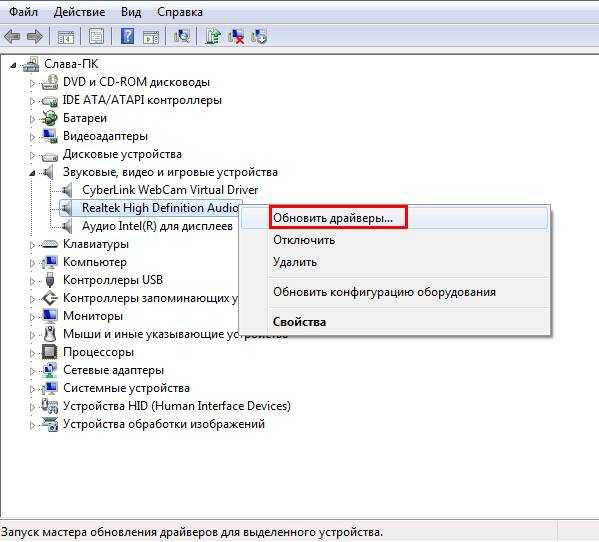
Task: Click the Show/Hide console tree icon
Action: click(66, 37)
